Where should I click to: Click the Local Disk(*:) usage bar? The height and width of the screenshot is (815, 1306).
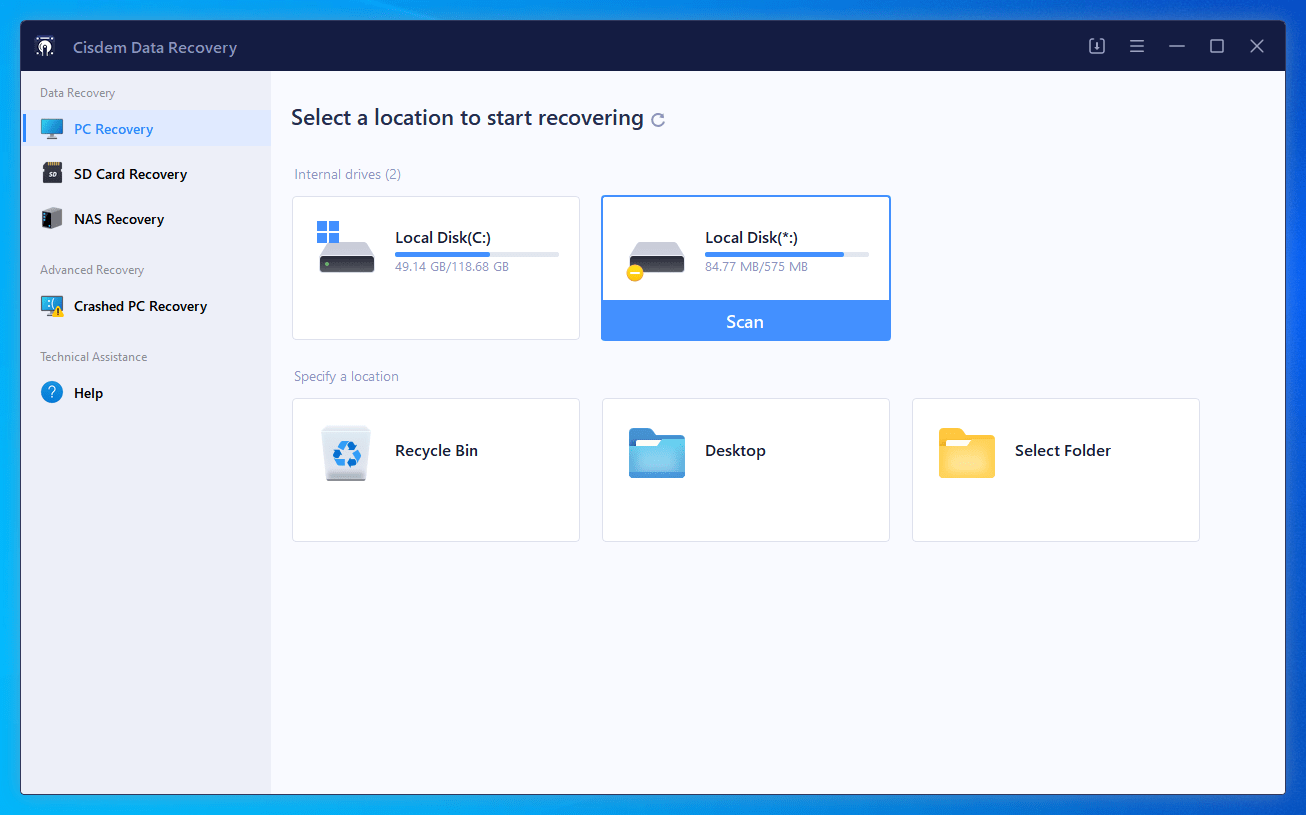tap(786, 255)
